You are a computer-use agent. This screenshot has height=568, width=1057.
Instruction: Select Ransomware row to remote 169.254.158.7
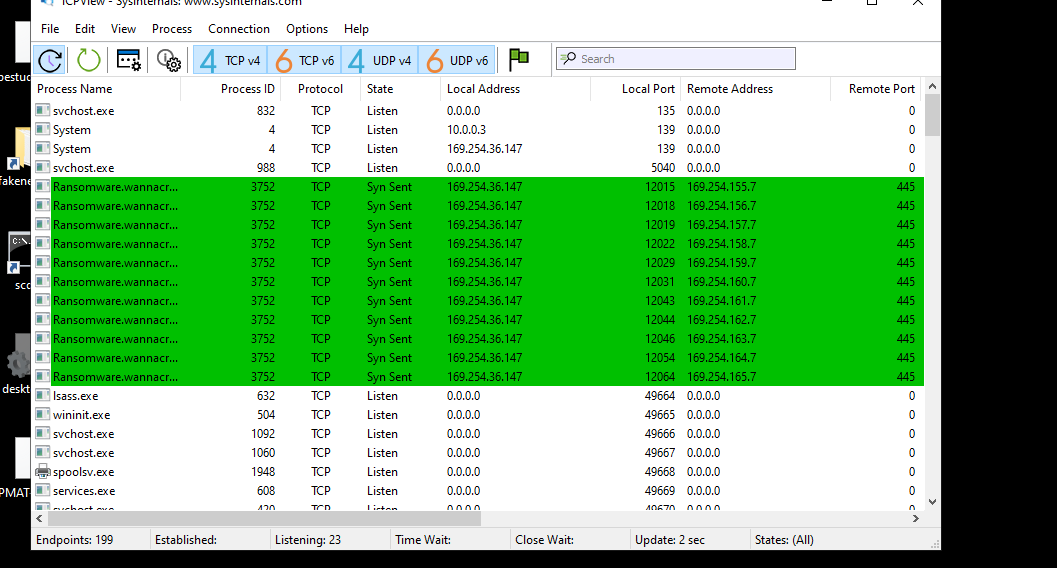[x=478, y=244]
